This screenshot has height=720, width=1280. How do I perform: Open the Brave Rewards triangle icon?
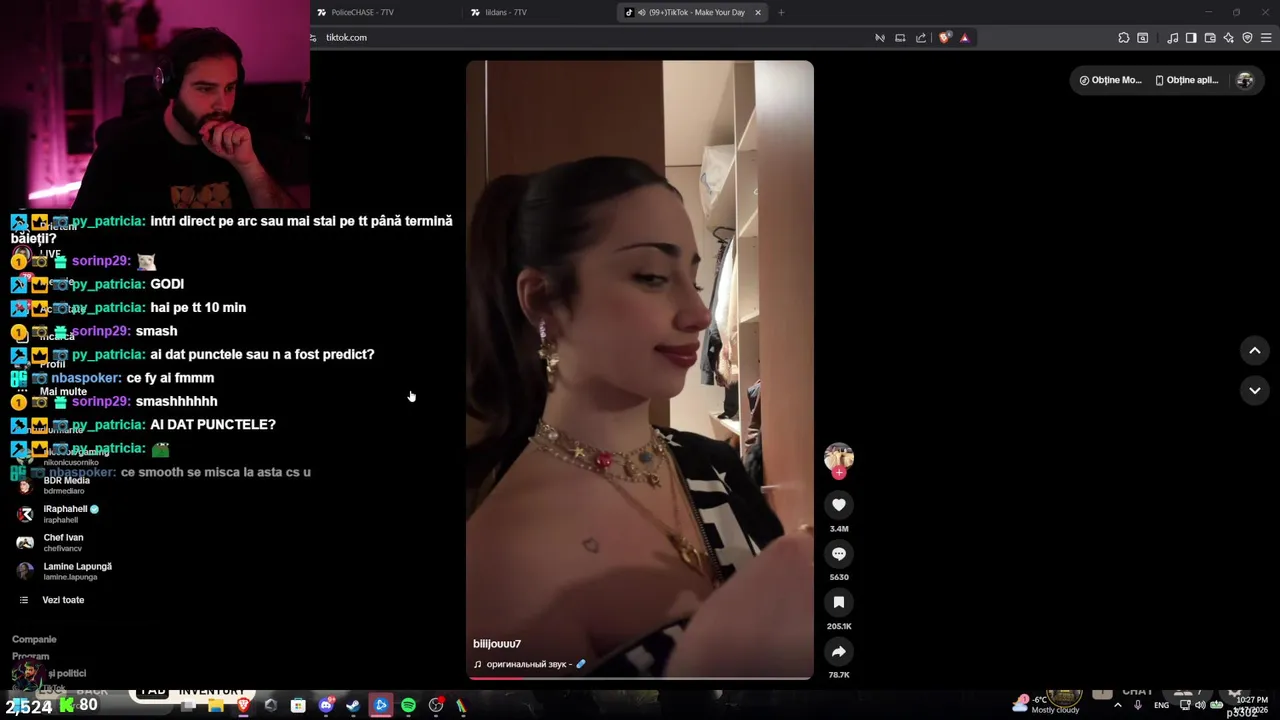[x=965, y=38]
